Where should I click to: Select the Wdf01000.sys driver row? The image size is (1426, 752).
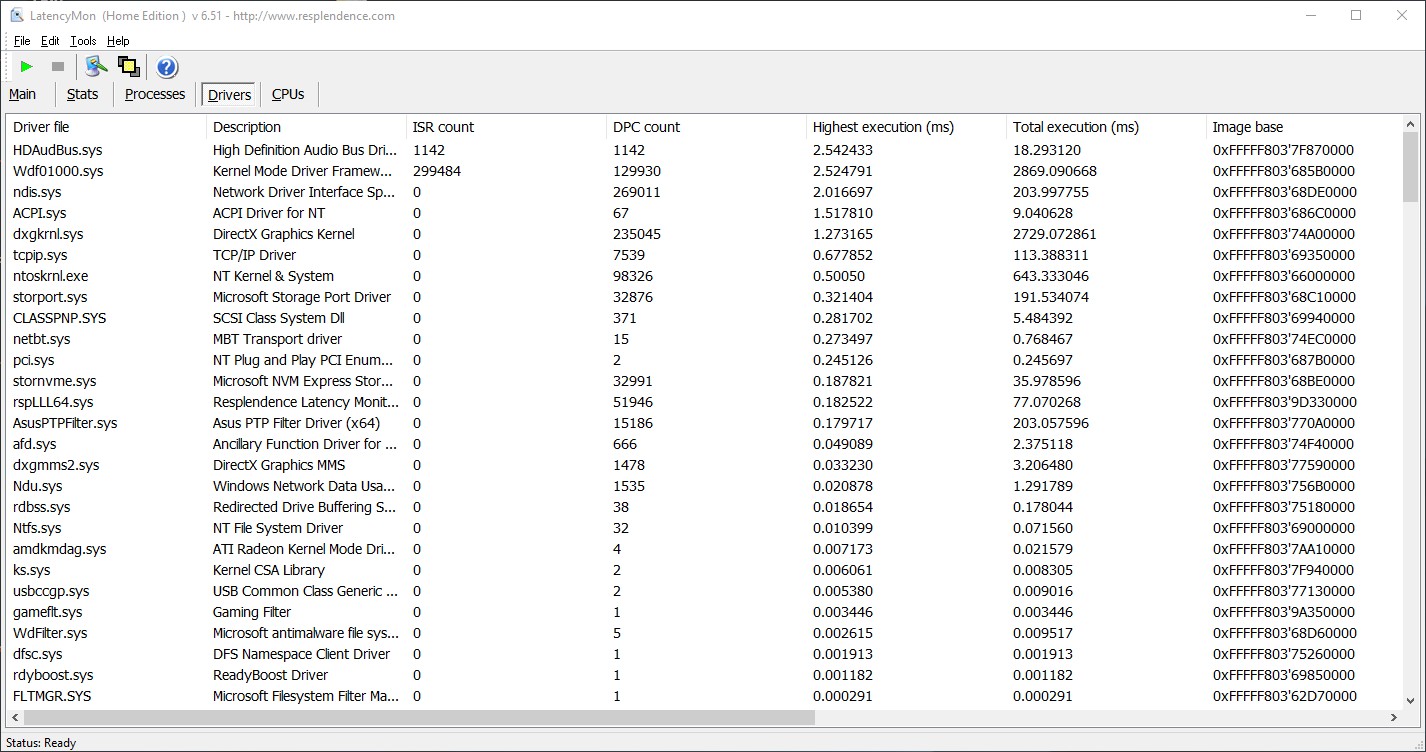(x=704, y=171)
